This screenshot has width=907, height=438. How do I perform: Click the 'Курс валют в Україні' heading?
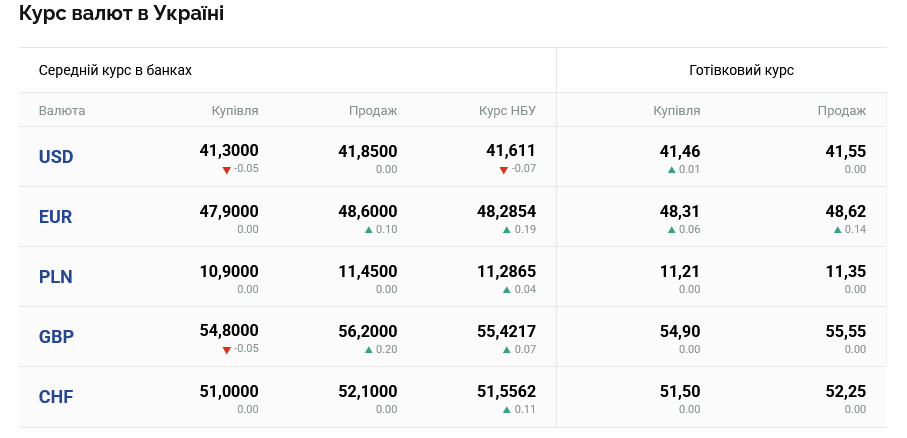click(x=121, y=14)
